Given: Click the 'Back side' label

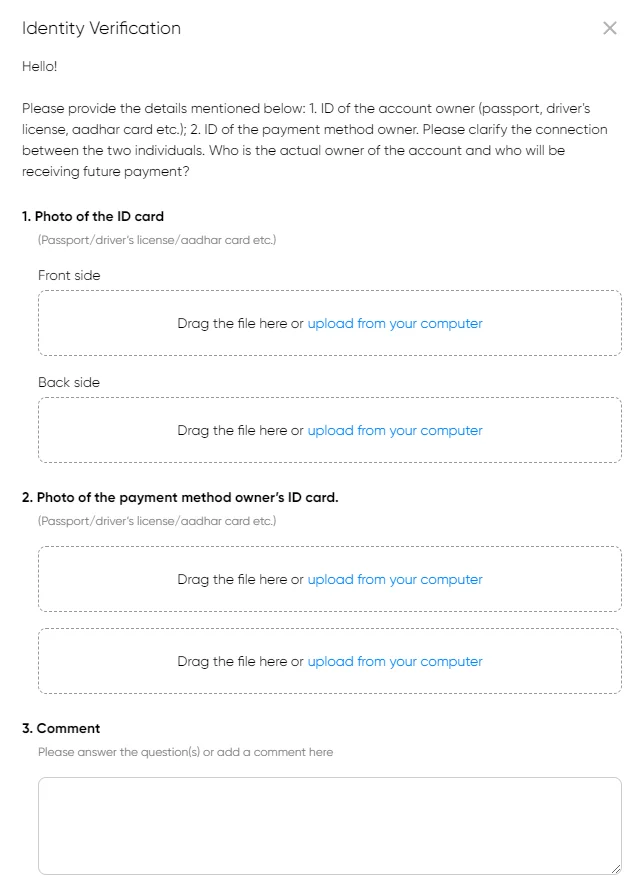Looking at the screenshot, I should click(69, 382).
